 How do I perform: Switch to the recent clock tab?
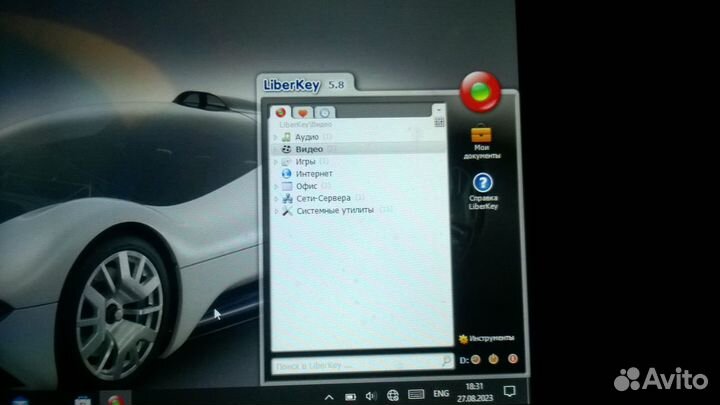tap(324, 112)
